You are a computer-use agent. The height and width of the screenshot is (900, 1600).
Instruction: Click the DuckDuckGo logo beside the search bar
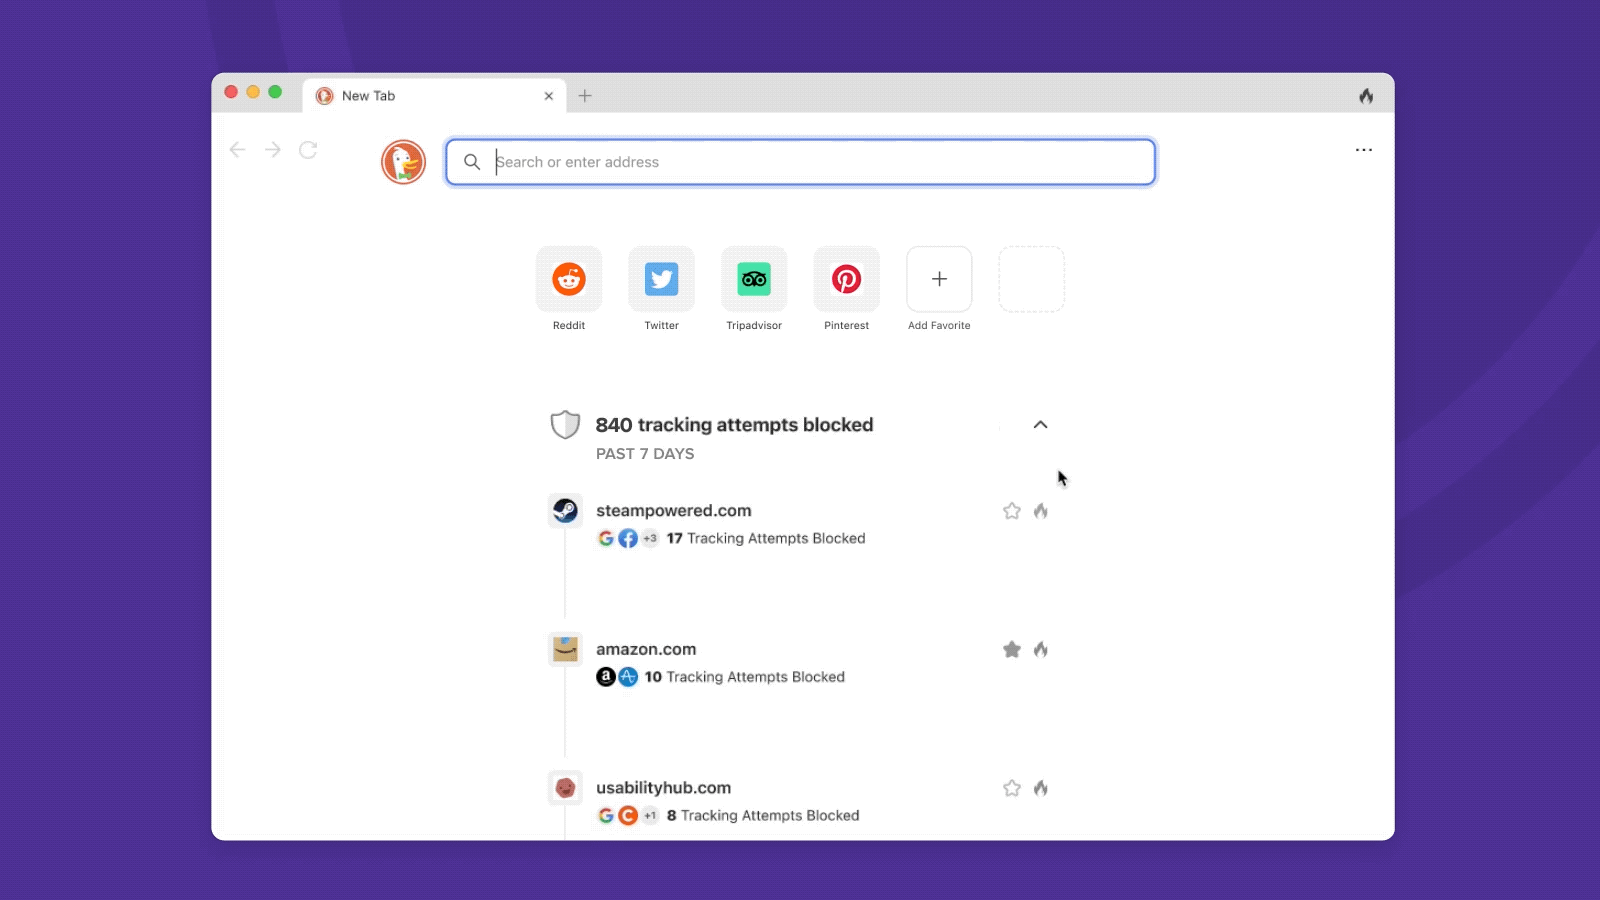coord(403,162)
